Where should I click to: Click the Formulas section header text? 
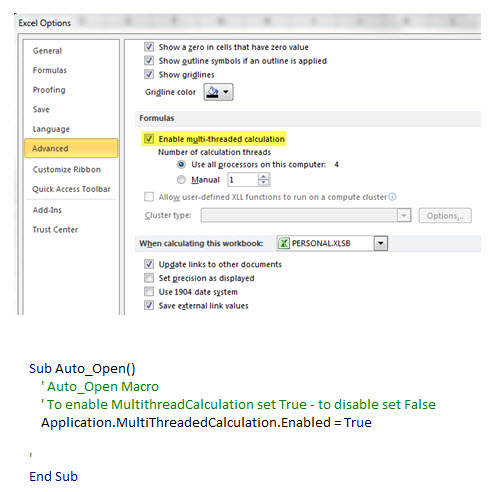click(x=157, y=118)
